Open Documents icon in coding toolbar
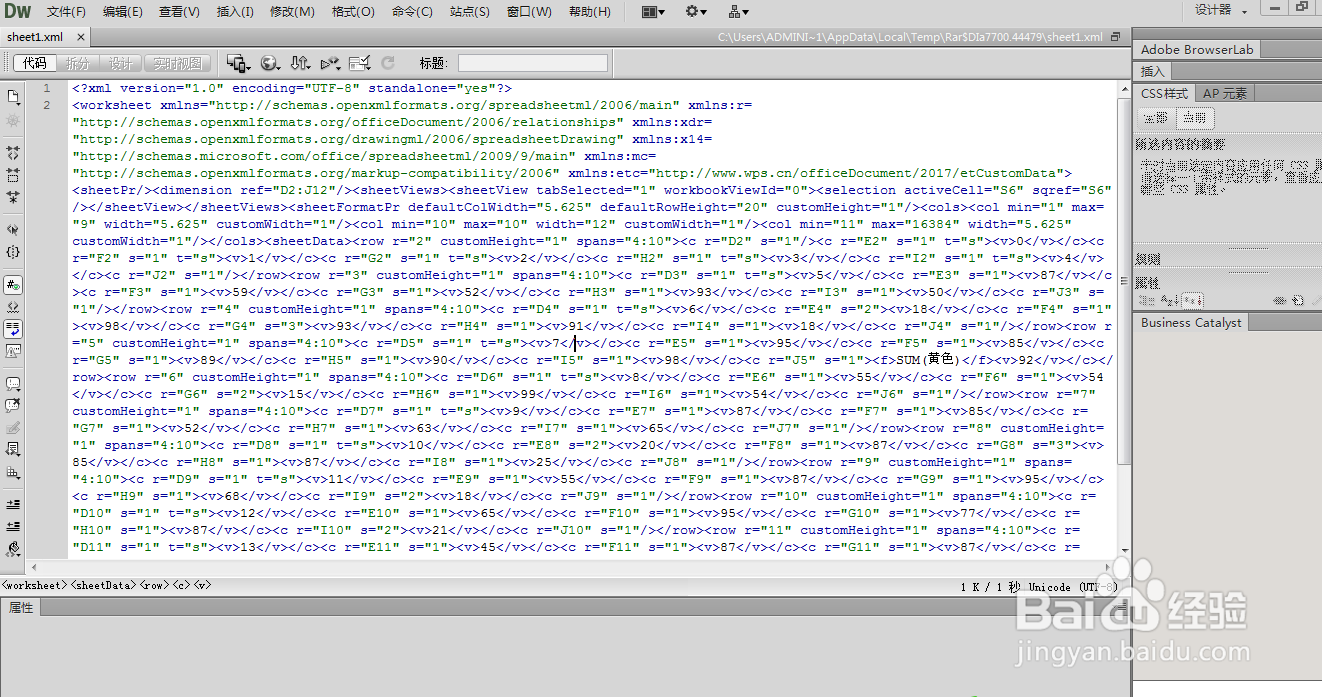Viewport: 1322px width, 697px height. 13,96
